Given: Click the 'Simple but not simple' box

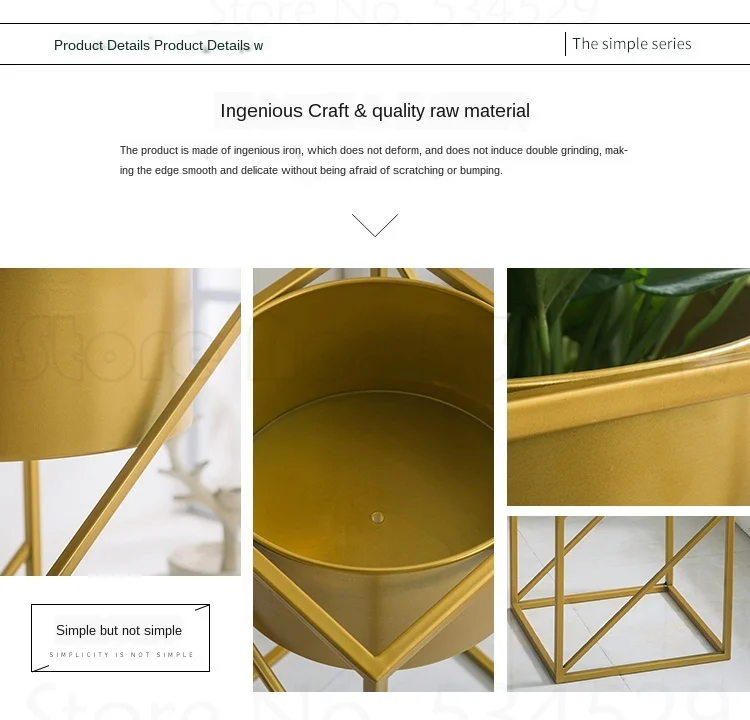Looking at the screenshot, I should [x=121, y=638].
